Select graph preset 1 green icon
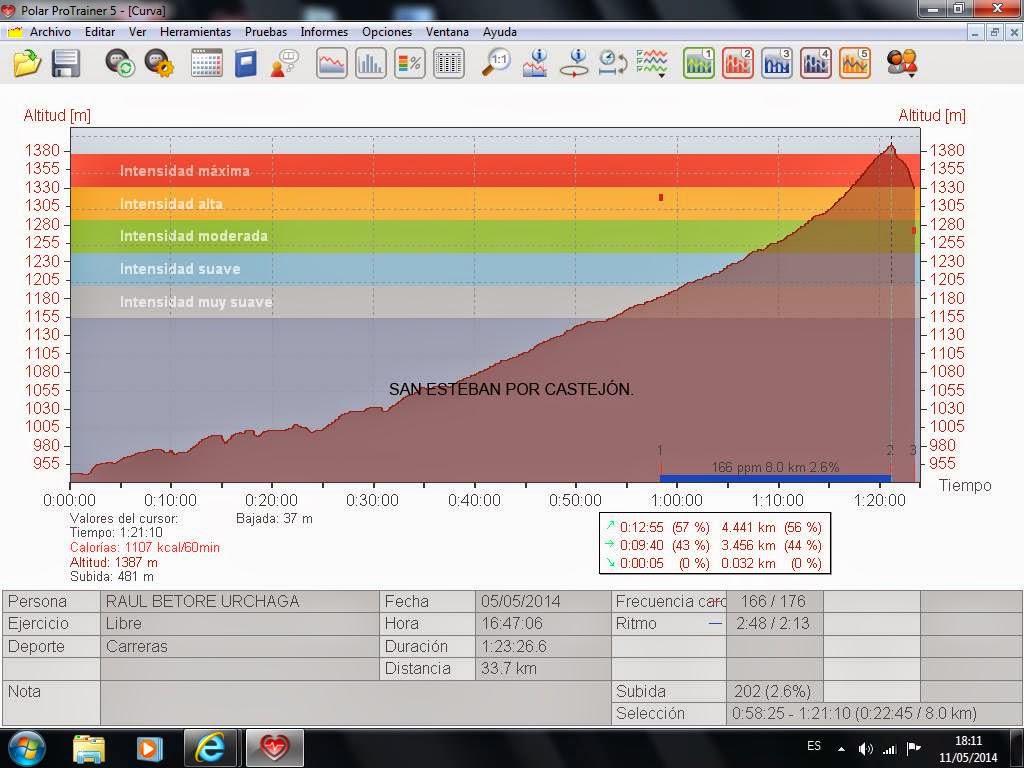 point(699,63)
